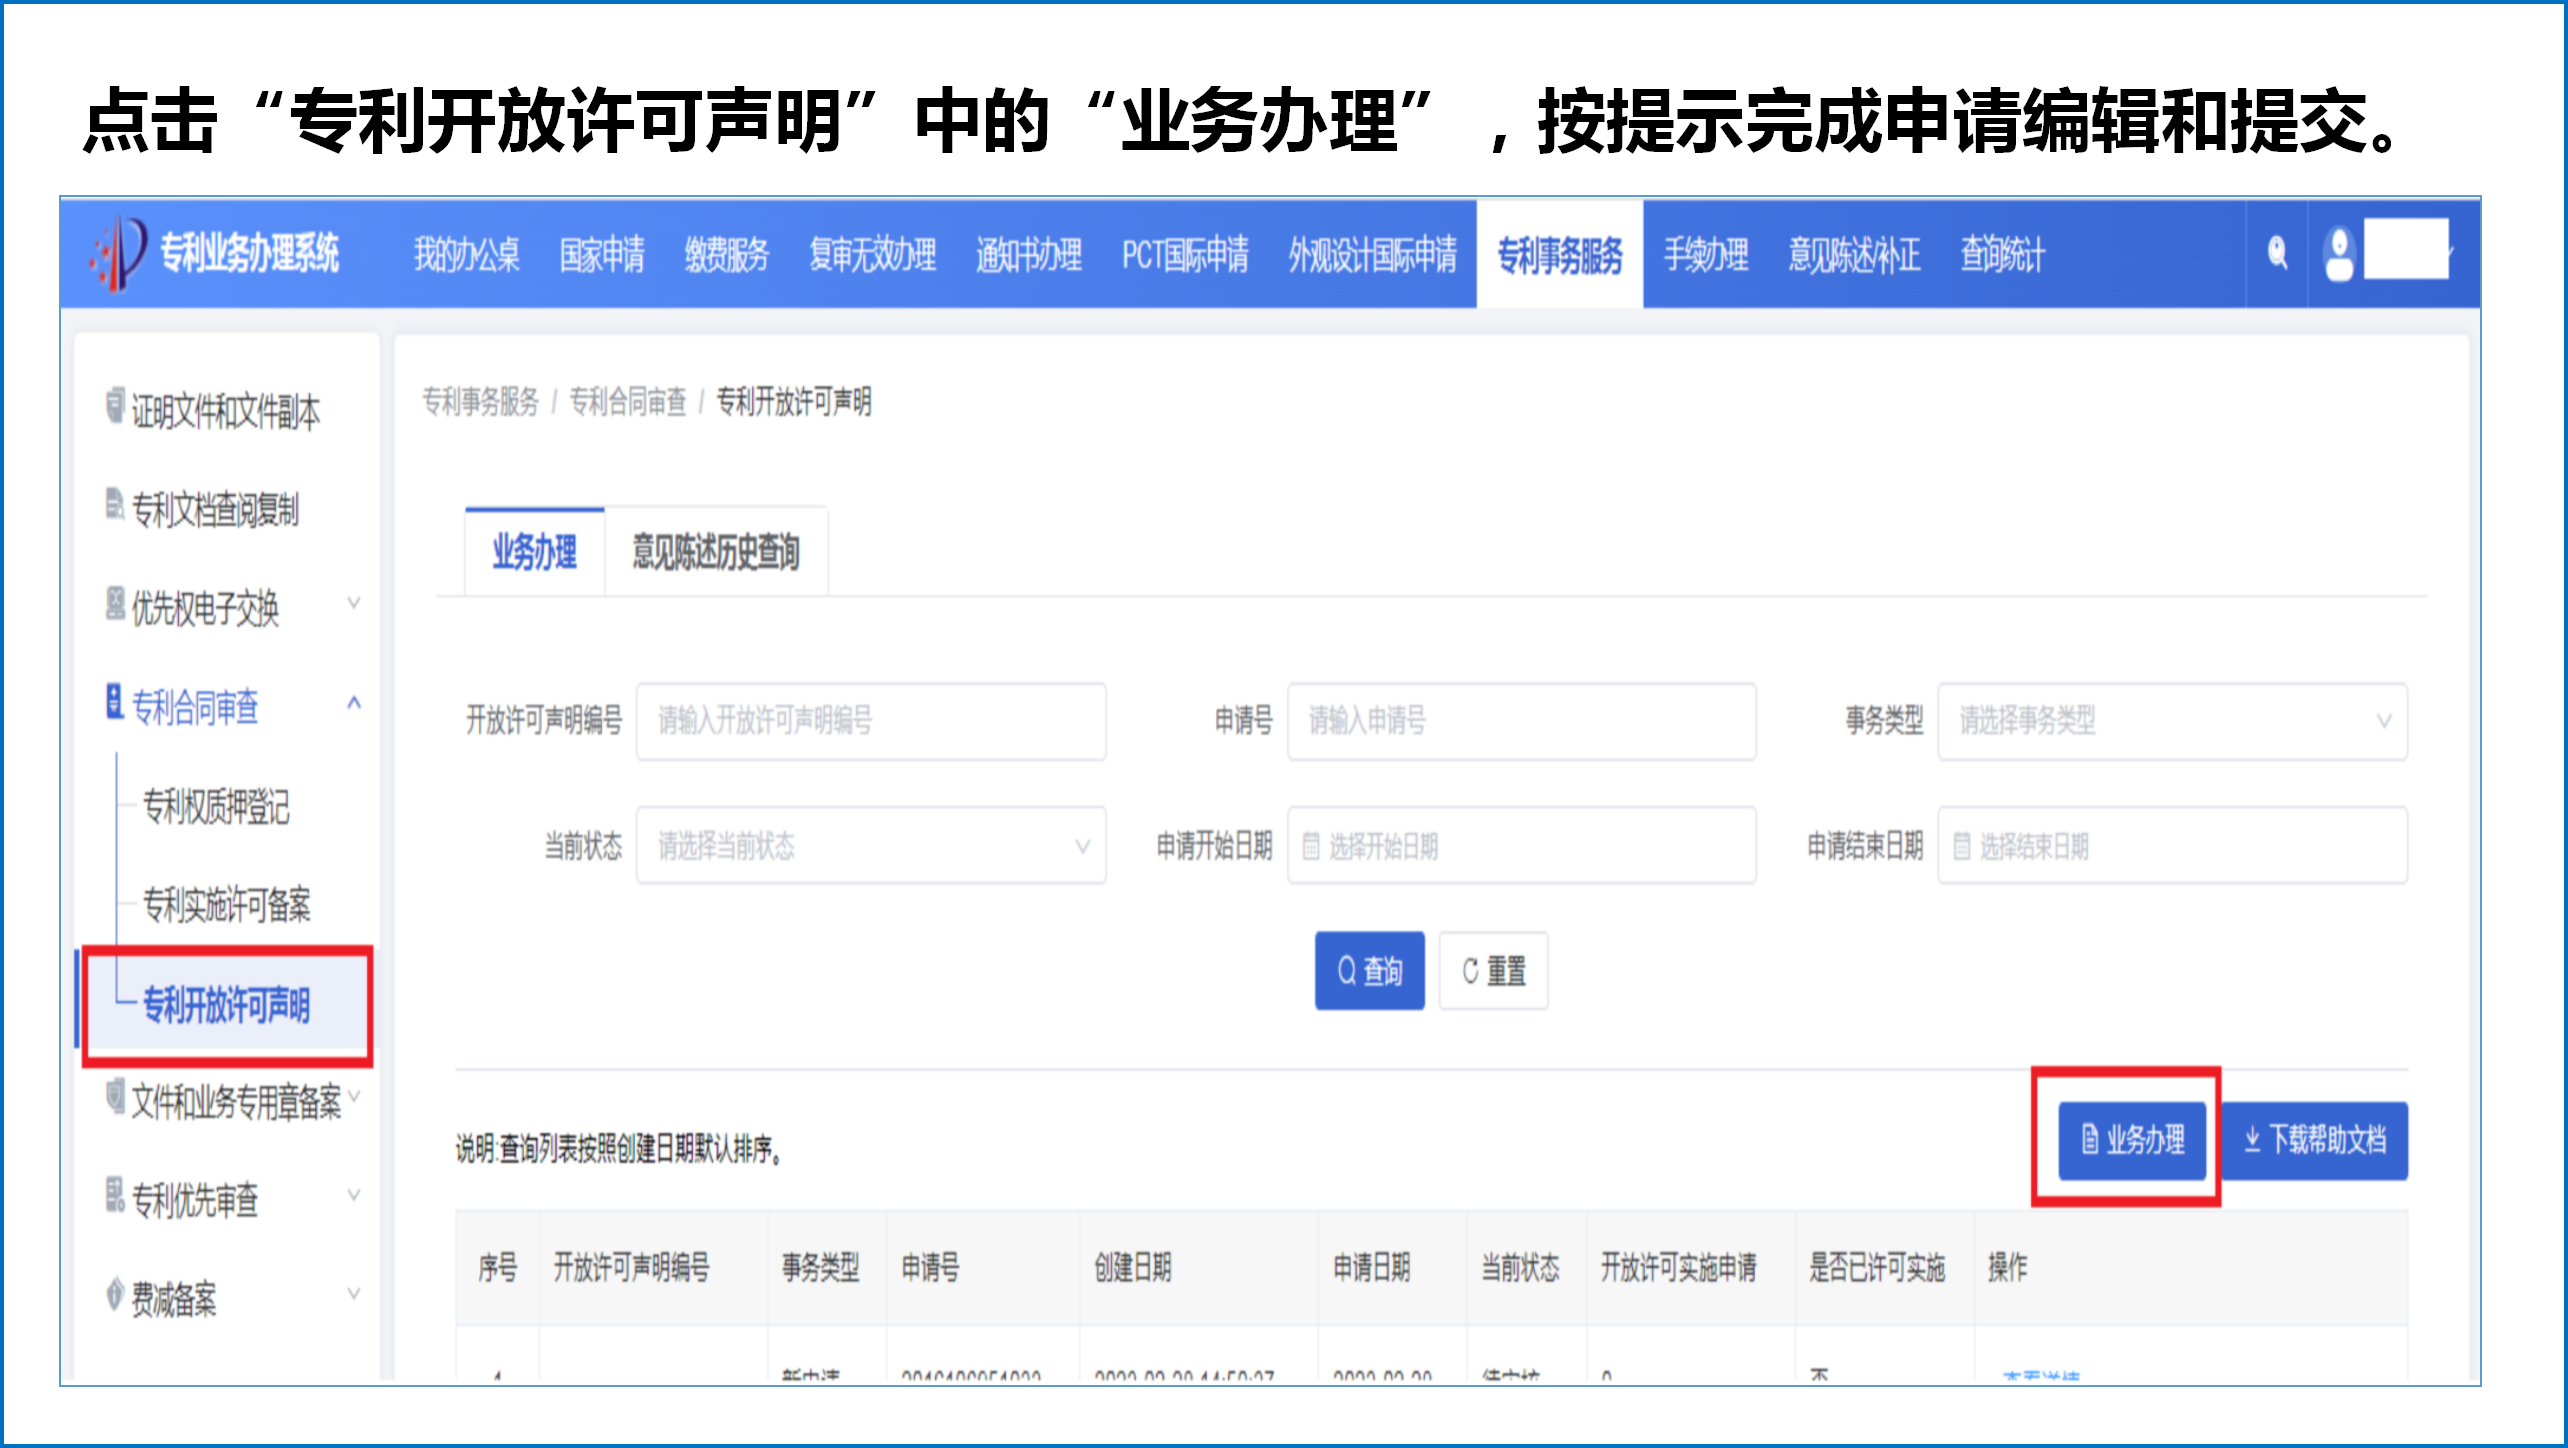Image resolution: width=2568 pixels, height=1448 pixels.
Task: Click the 专利文档查阅复制 sidebar icon
Action: coord(115,504)
